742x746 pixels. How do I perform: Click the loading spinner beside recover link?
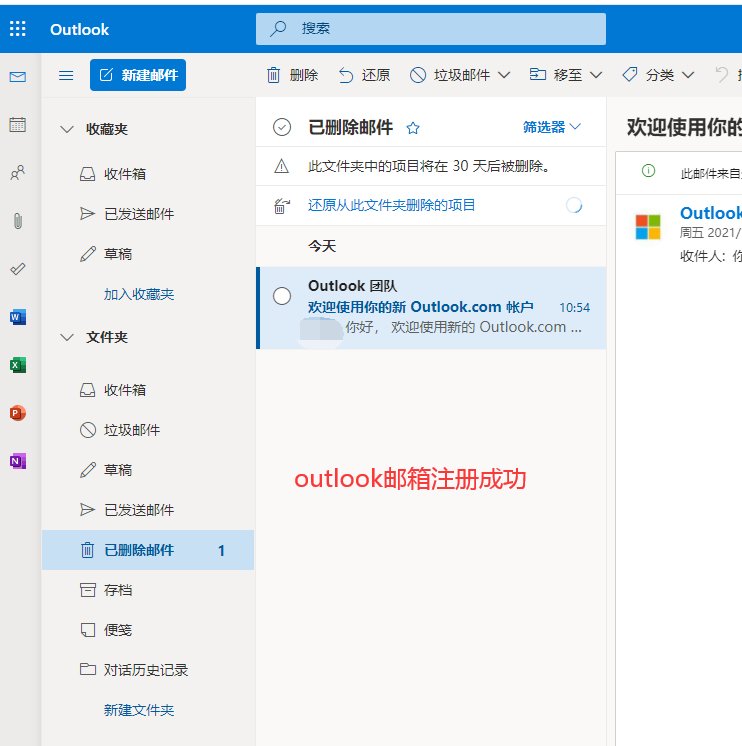click(x=574, y=206)
